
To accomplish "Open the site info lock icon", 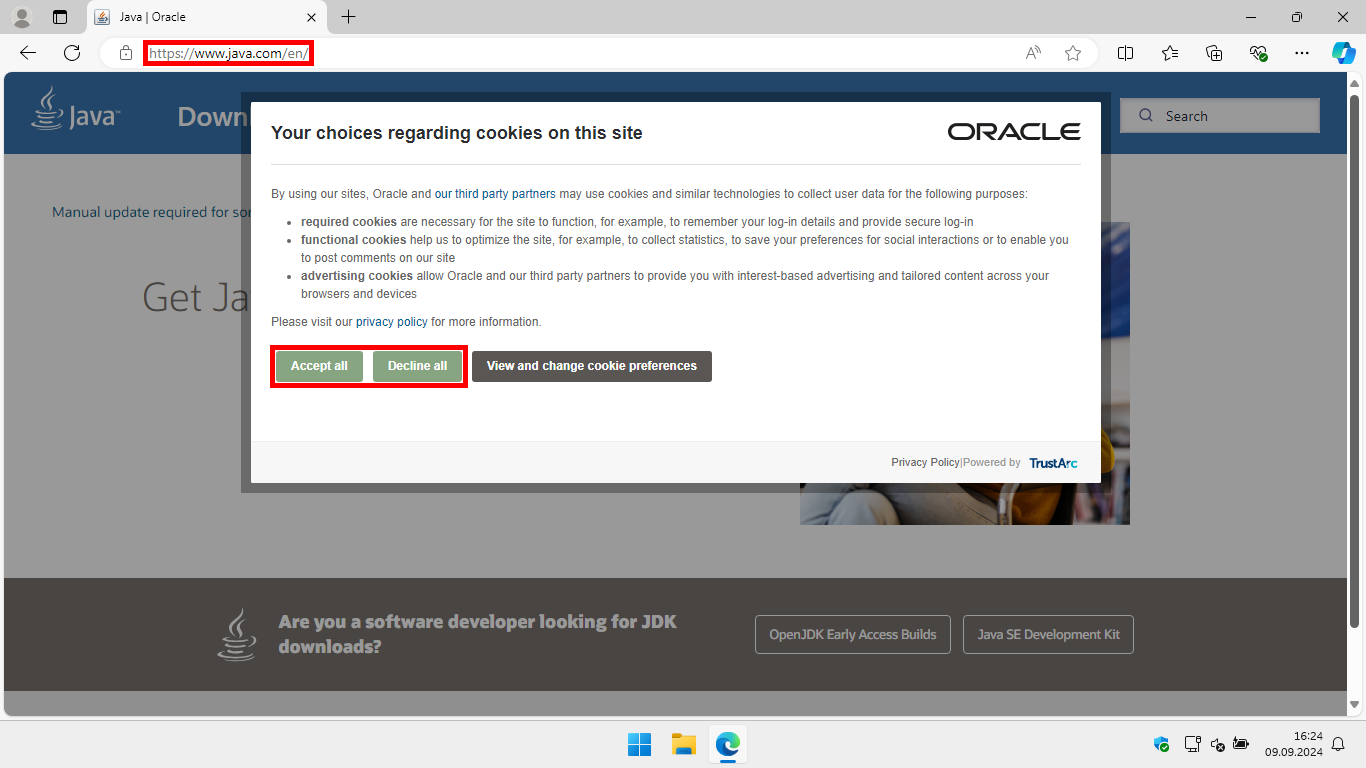I will (126, 53).
